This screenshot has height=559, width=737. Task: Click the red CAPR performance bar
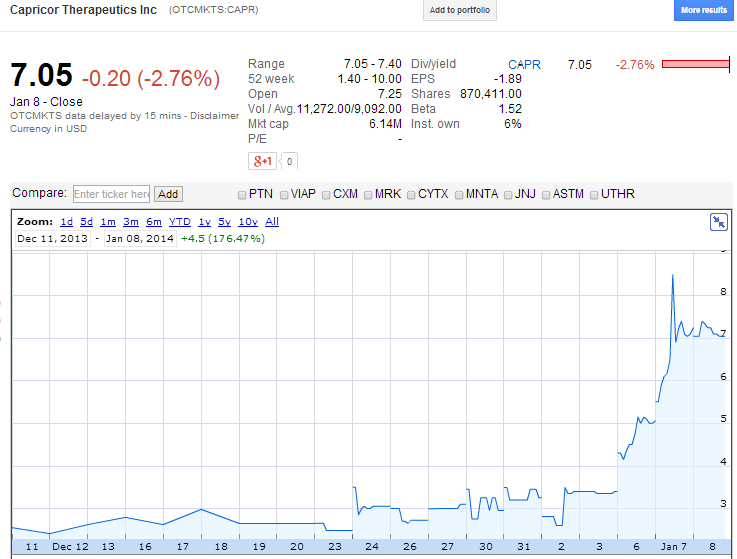point(696,64)
